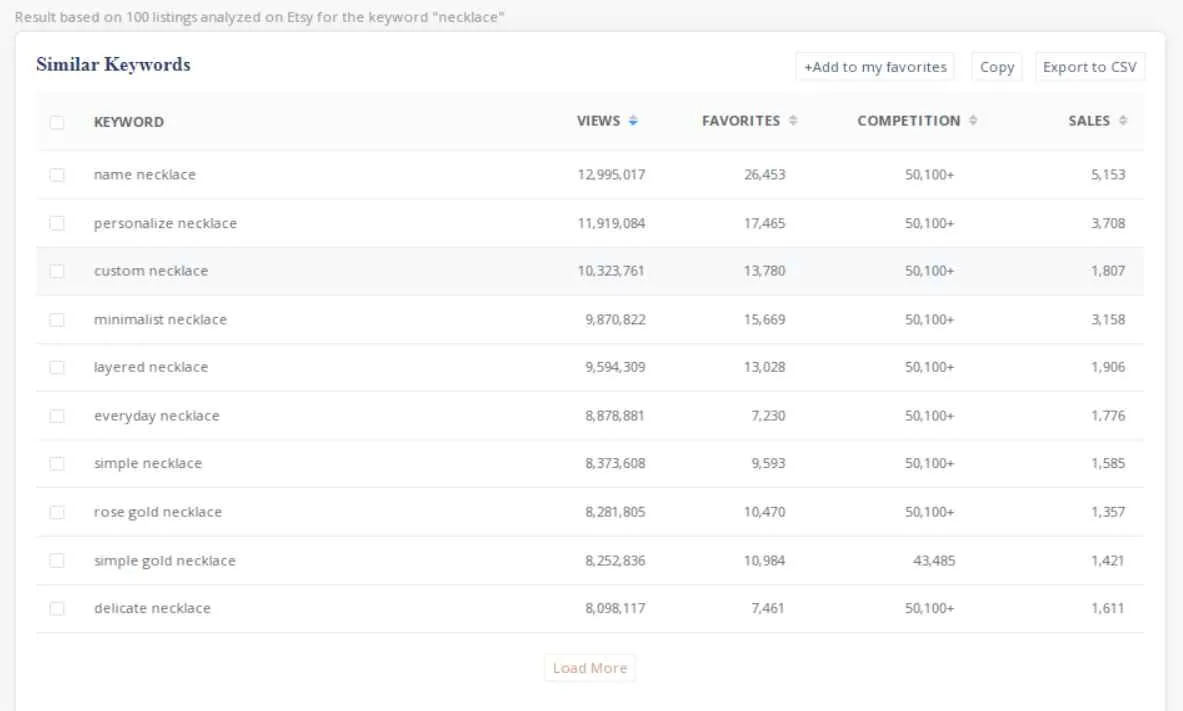The image size is (1183, 711).
Task: Select the simple gold necklace checkbox
Action: pos(57,561)
